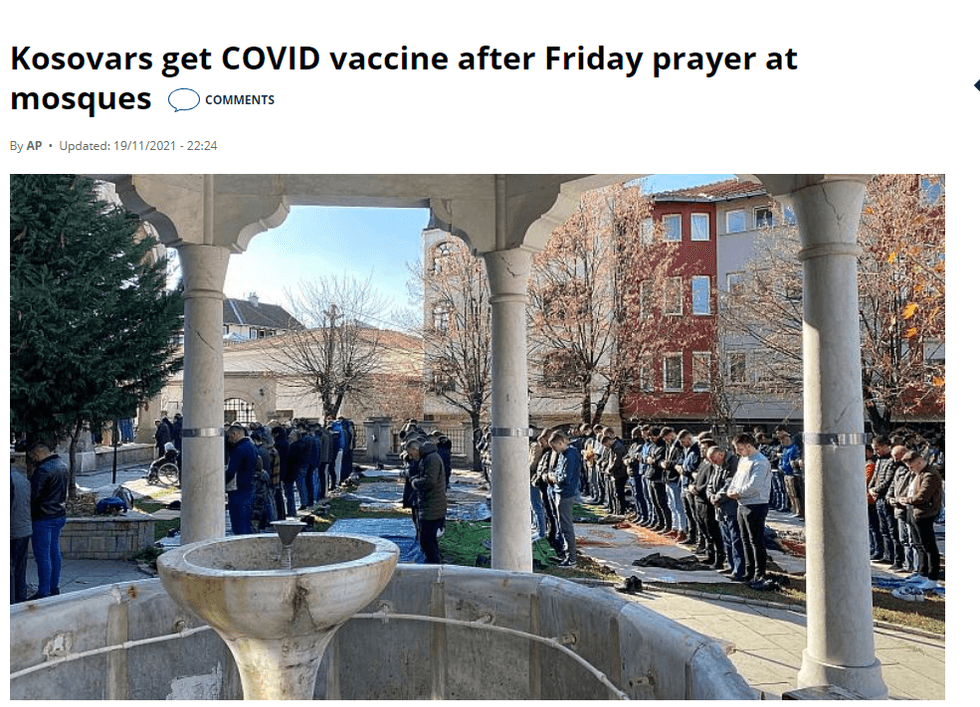The height and width of the screenshot is (707, 980).
Task: Click the article headline about Kosovars vaccine
Action: click(404, 78)
